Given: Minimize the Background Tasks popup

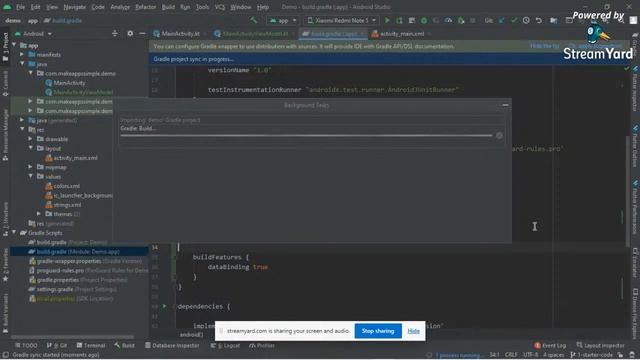Looking at the screenshot, I should (505, 105).
